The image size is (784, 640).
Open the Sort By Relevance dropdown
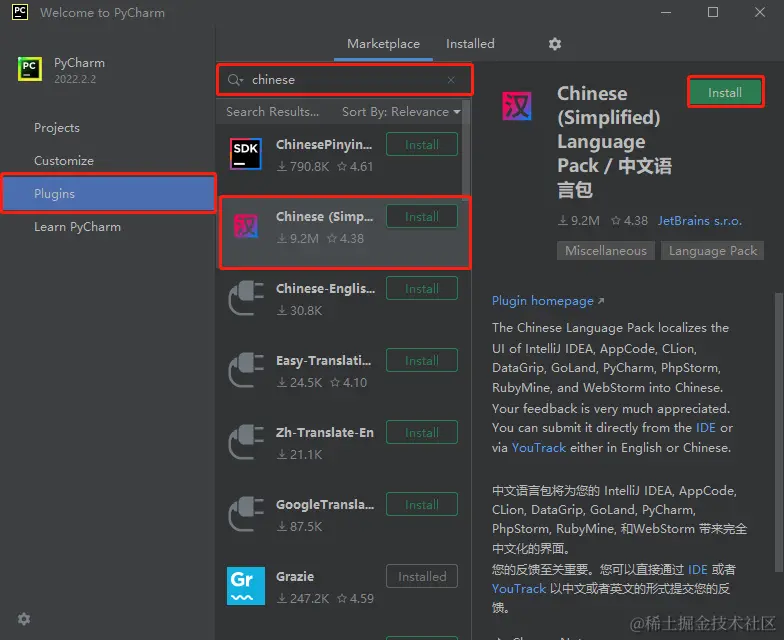click(x=401, y=112)
